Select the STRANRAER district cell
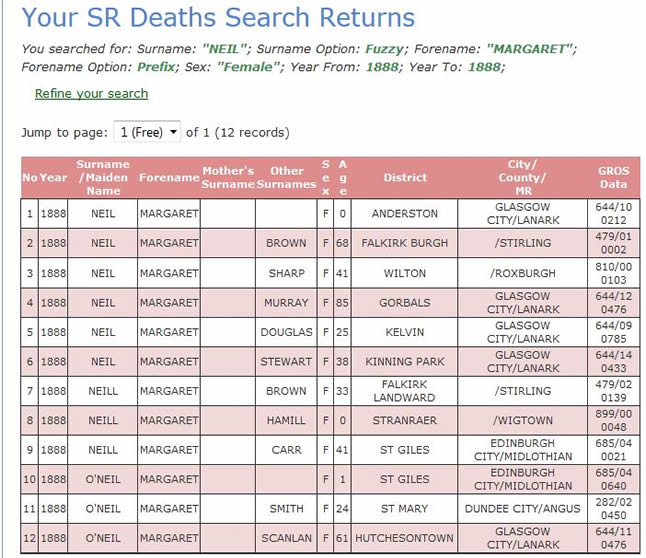 point(404,421)
